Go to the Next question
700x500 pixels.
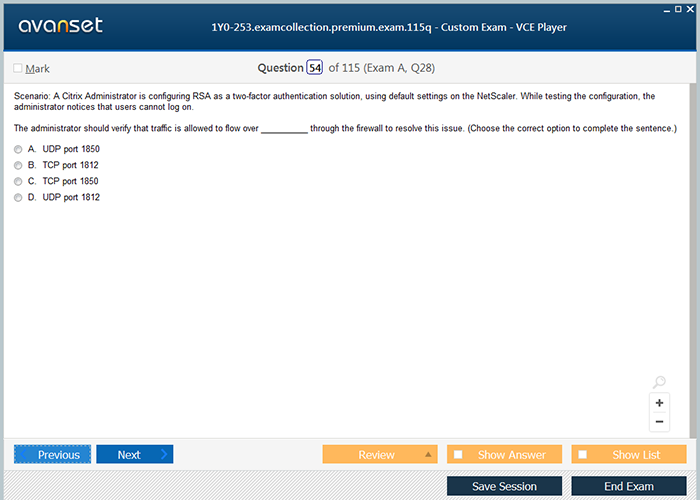click(134, 455)
